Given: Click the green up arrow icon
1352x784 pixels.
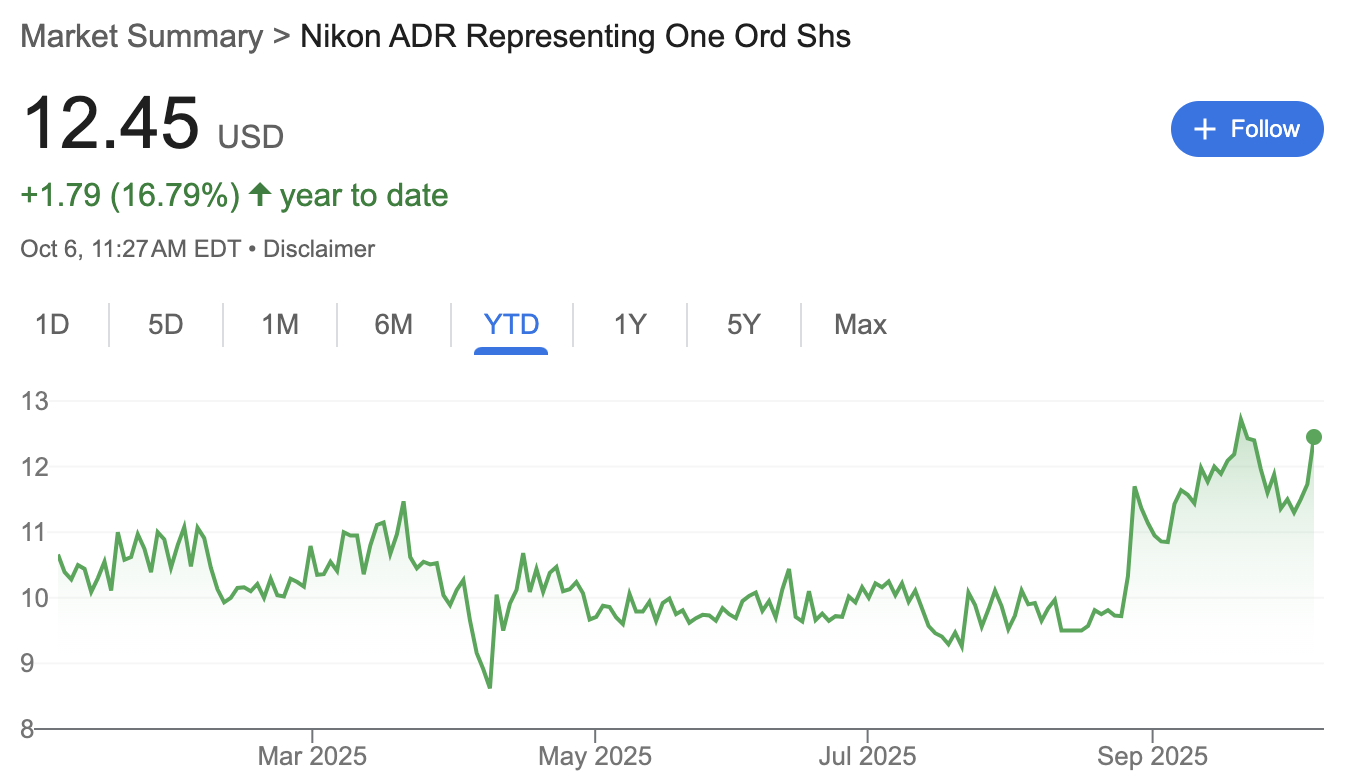Looking at the screenshot, I should pyautogui.click(x=260, y=194).
